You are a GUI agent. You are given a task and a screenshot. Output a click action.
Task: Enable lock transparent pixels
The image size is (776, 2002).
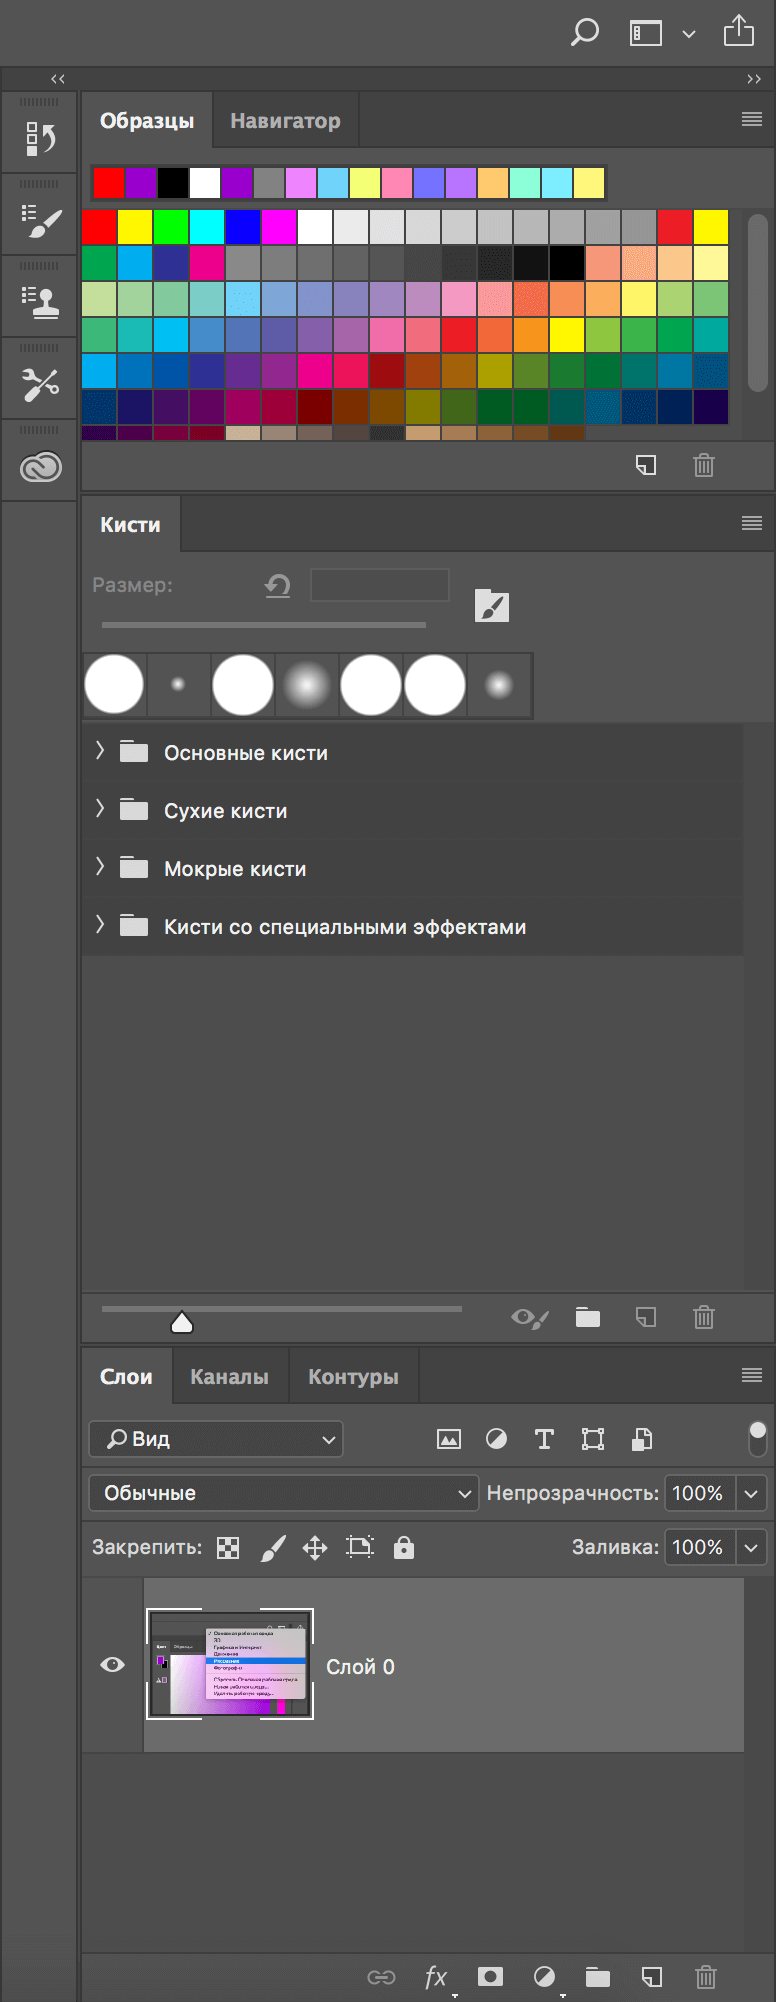(227, 1547)
